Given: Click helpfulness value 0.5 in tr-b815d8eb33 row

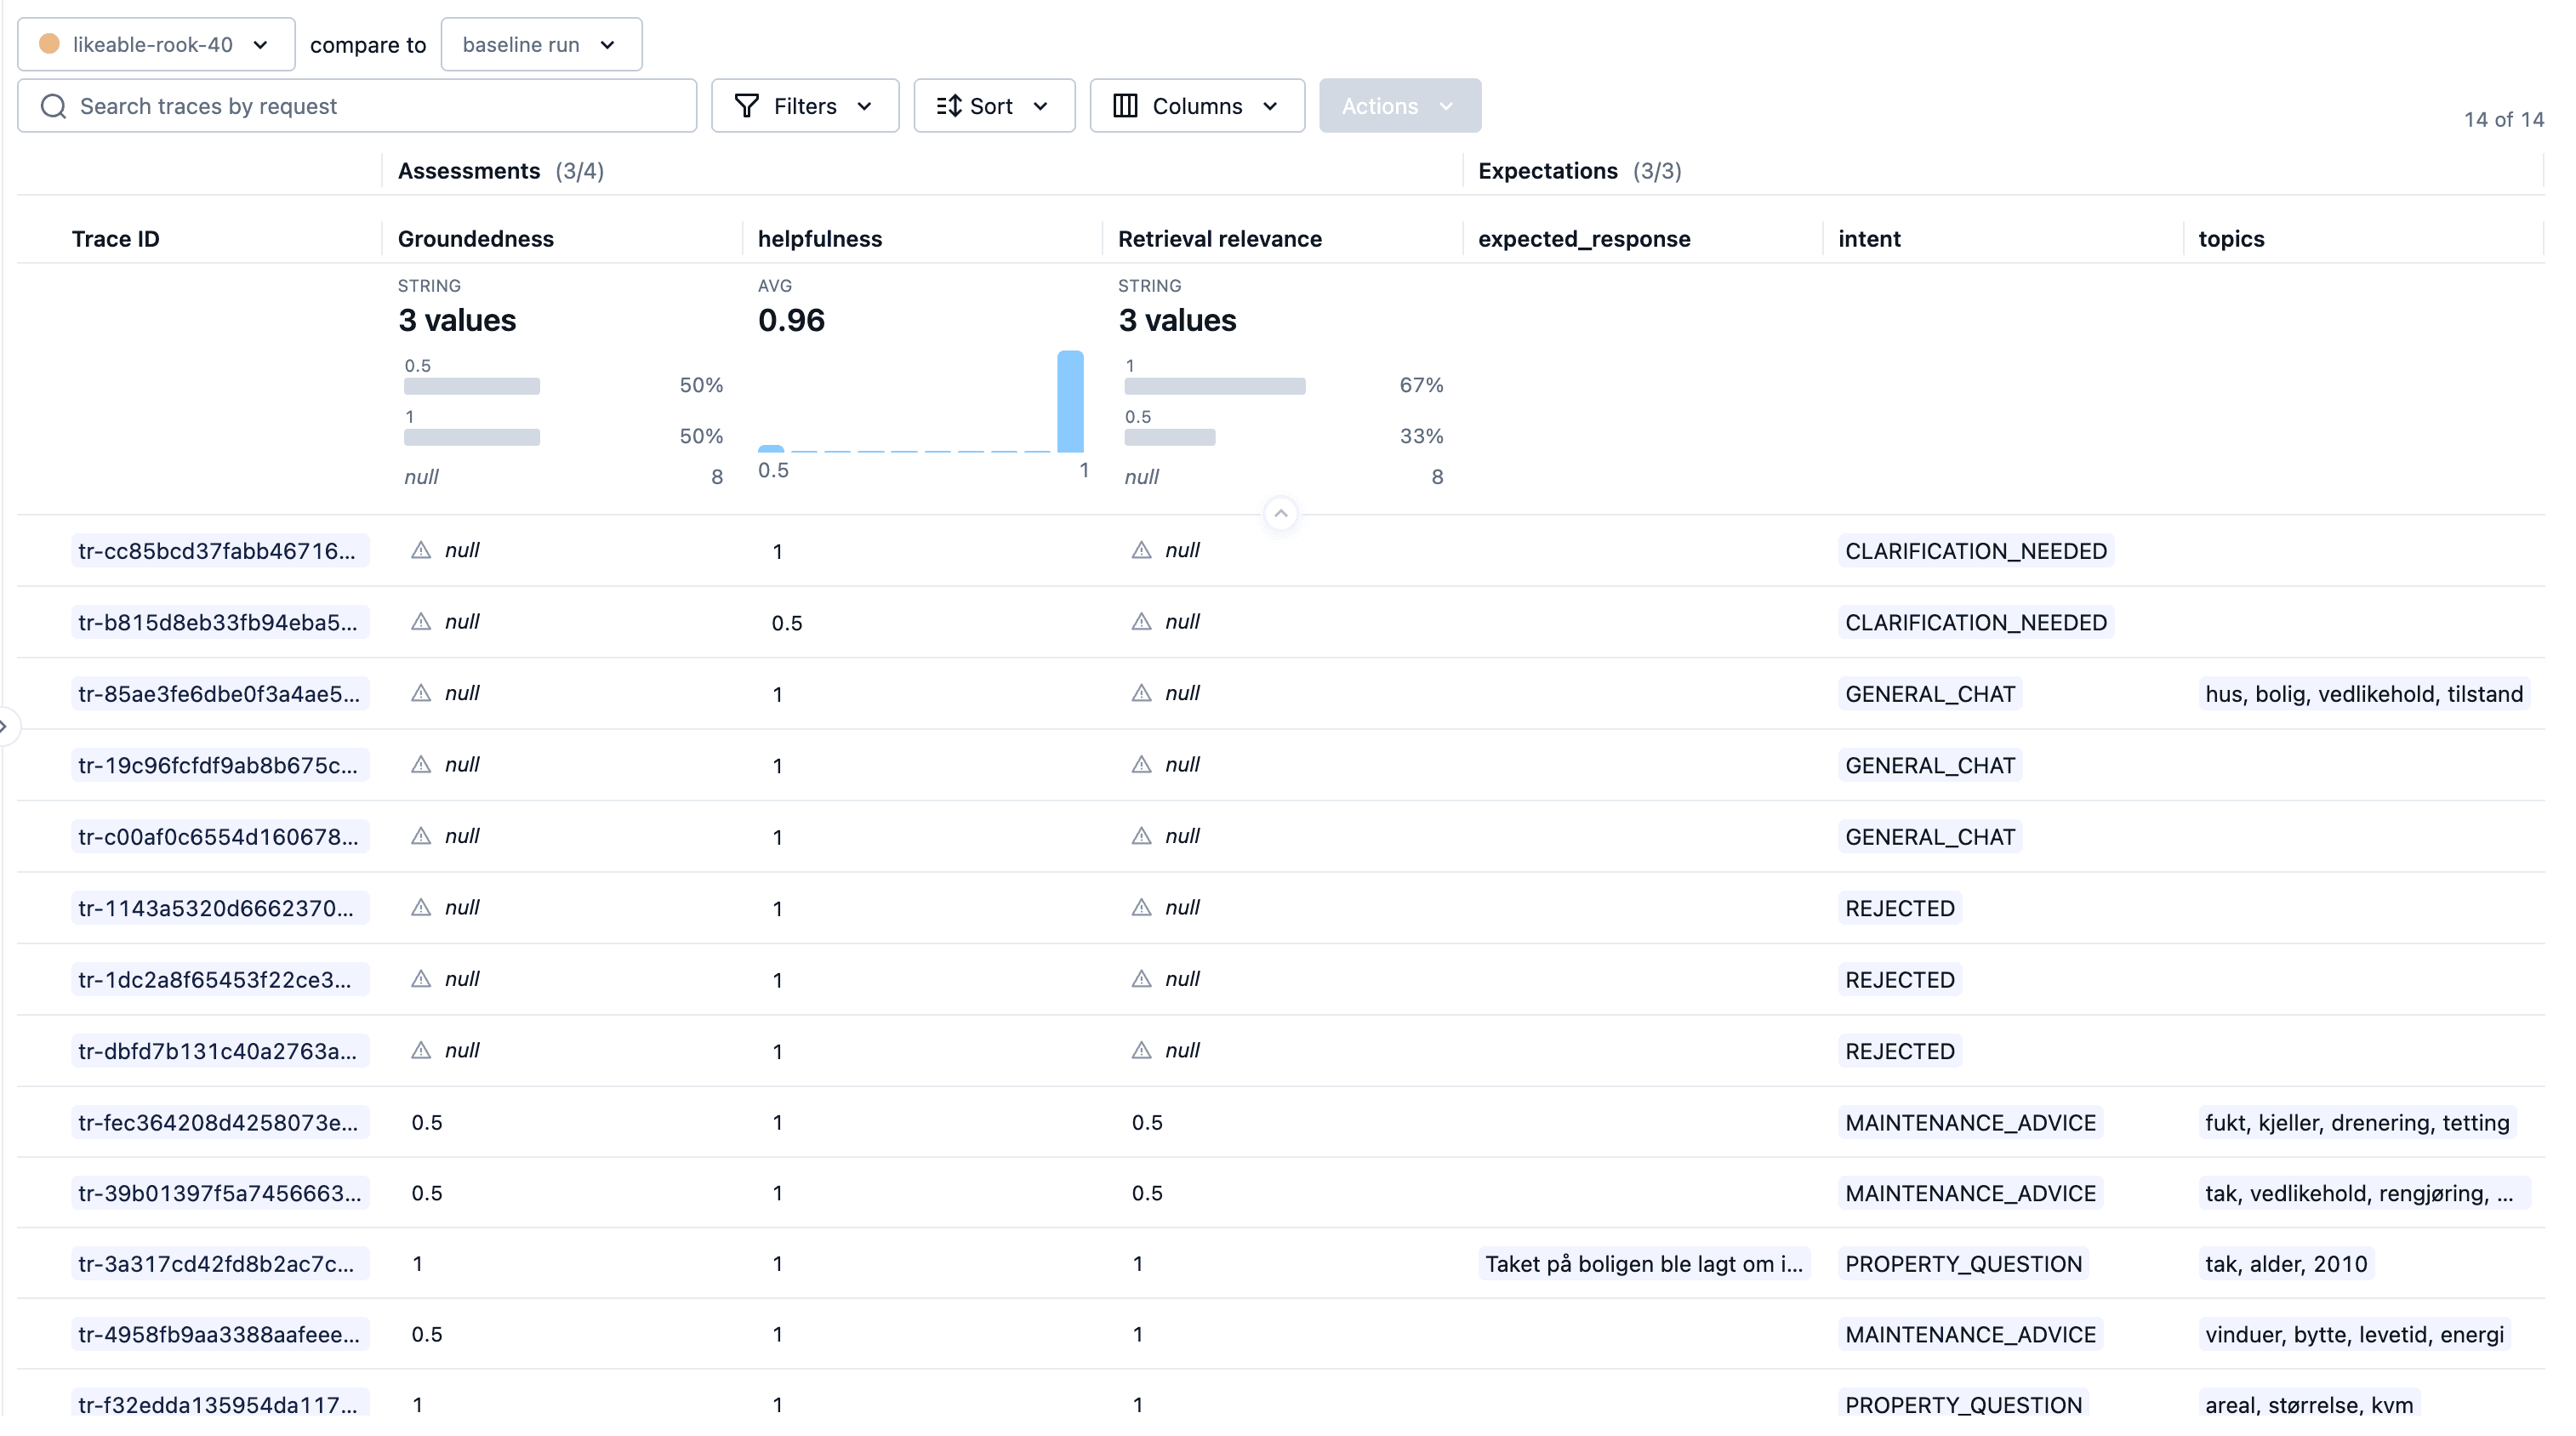Looking at the screenshot, I should click(x=787, y=623).
